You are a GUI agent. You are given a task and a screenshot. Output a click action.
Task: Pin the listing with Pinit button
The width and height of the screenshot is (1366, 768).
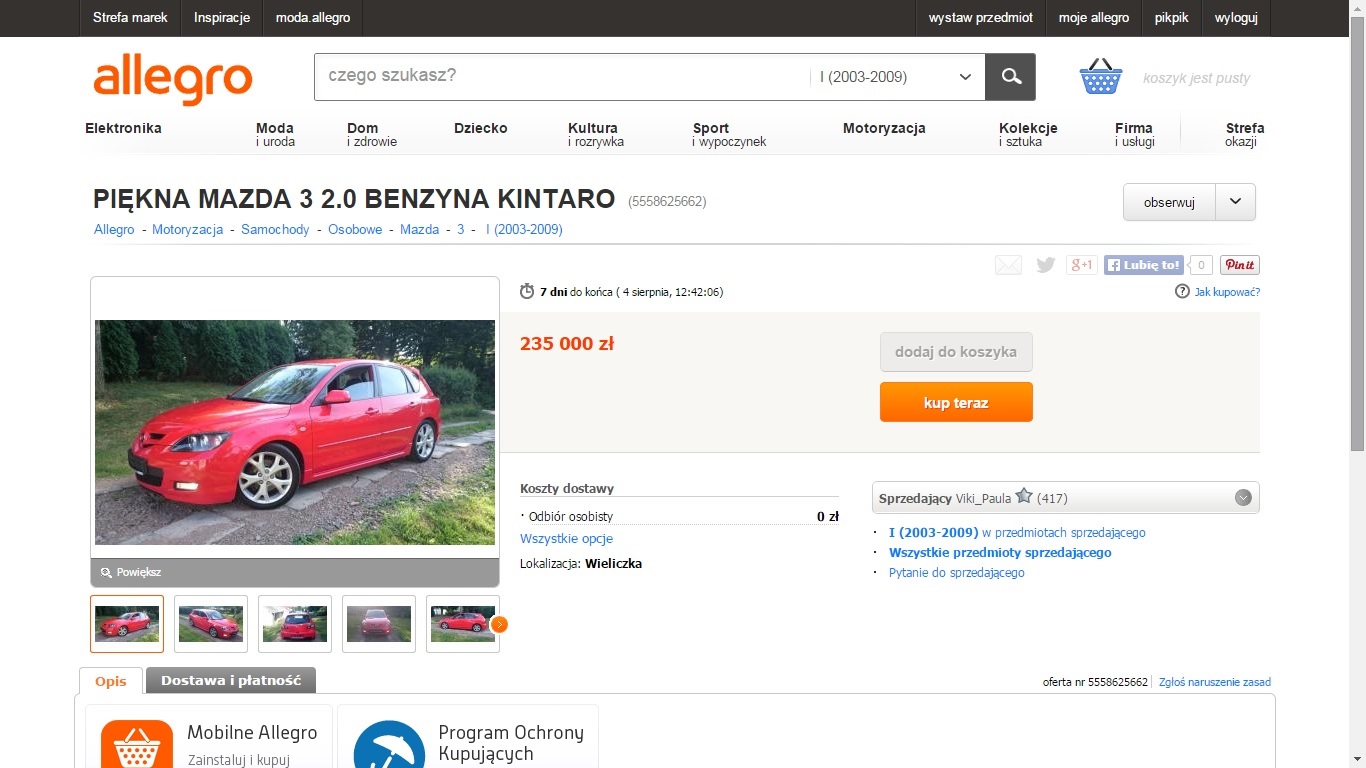tap(1239, 265)
